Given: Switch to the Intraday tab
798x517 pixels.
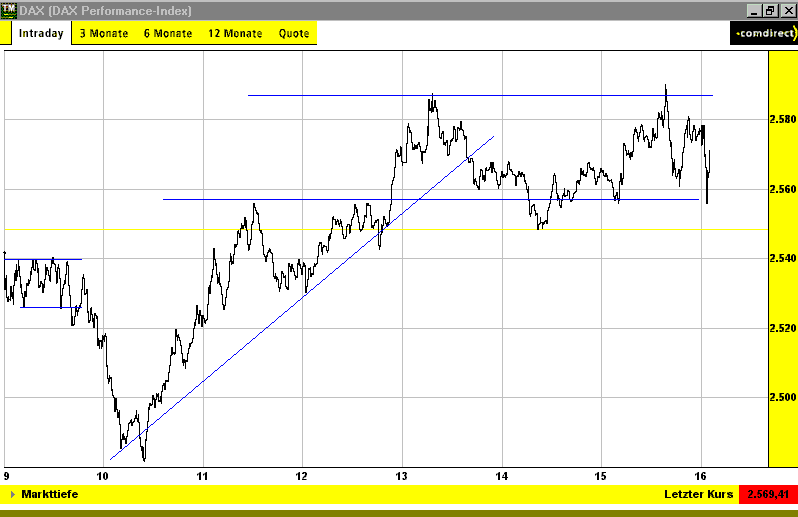Looking at the screenshot, I should click(41, 34).
